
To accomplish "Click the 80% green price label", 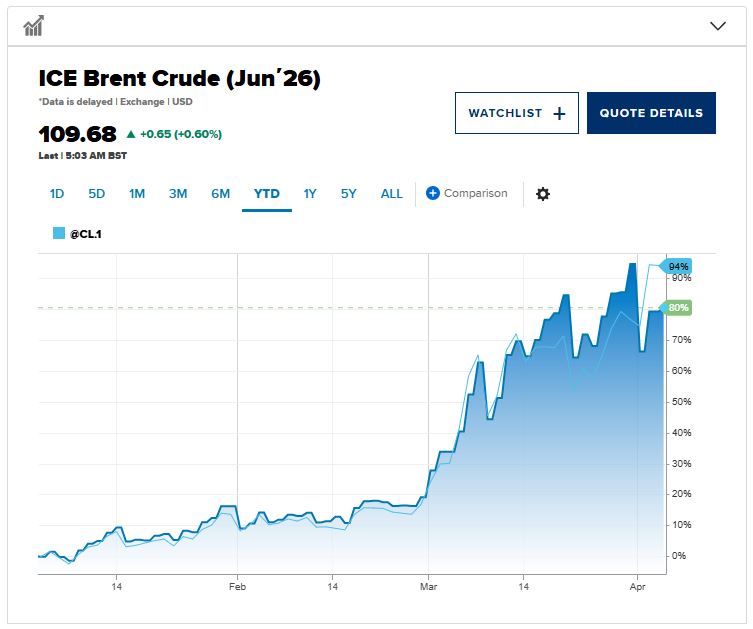I will click(678, 308).
